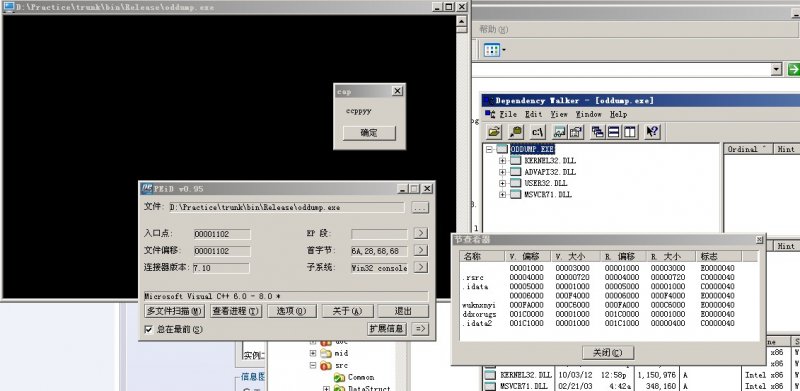Click the 退出 button in PEiD
800x391 pixels.
[x=403, y=311]
